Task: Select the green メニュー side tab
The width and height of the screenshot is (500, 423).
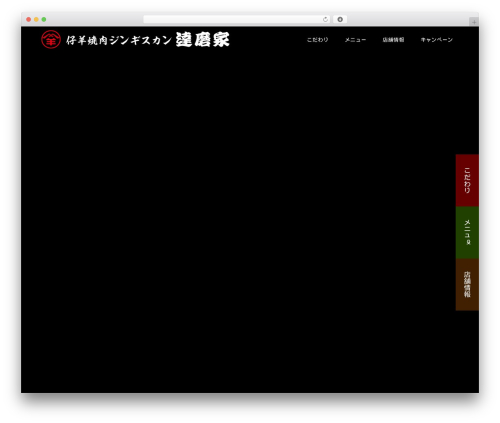Action: (x=467, y=233)
